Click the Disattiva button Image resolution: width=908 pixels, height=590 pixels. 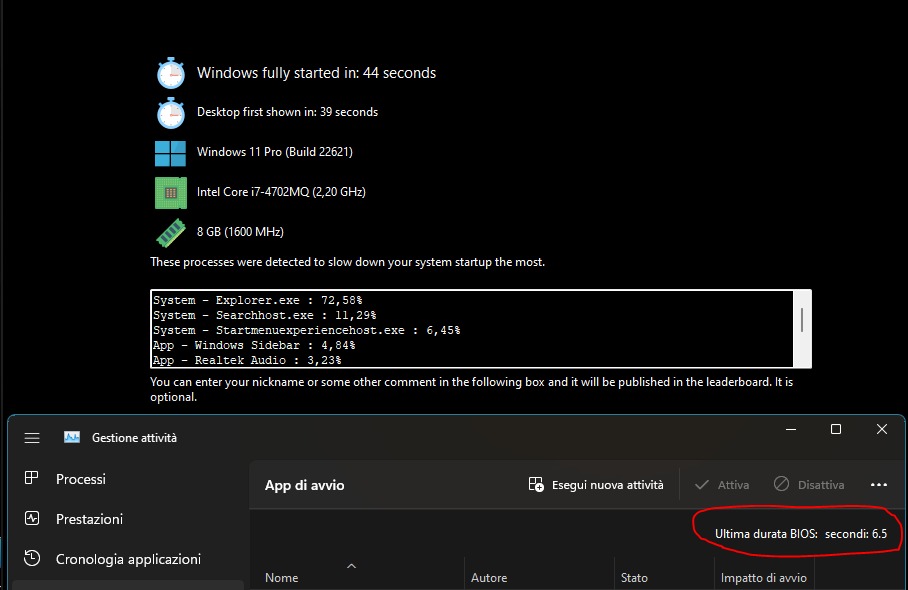point(809,485)
